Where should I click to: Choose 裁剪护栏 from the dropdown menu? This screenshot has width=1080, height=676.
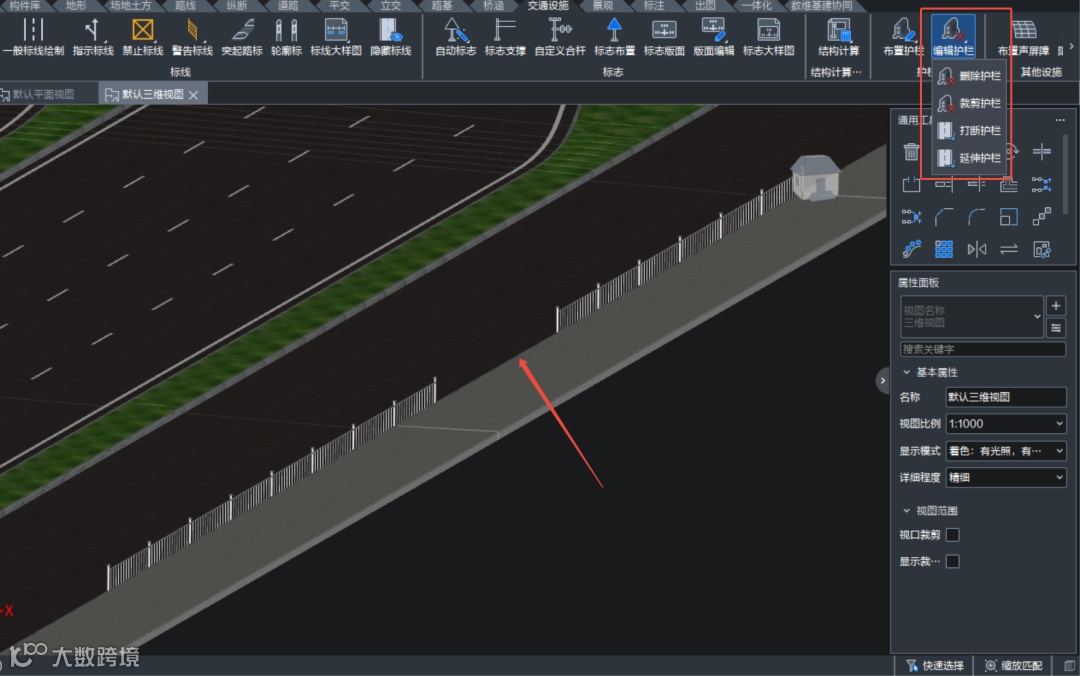(970, 103)
